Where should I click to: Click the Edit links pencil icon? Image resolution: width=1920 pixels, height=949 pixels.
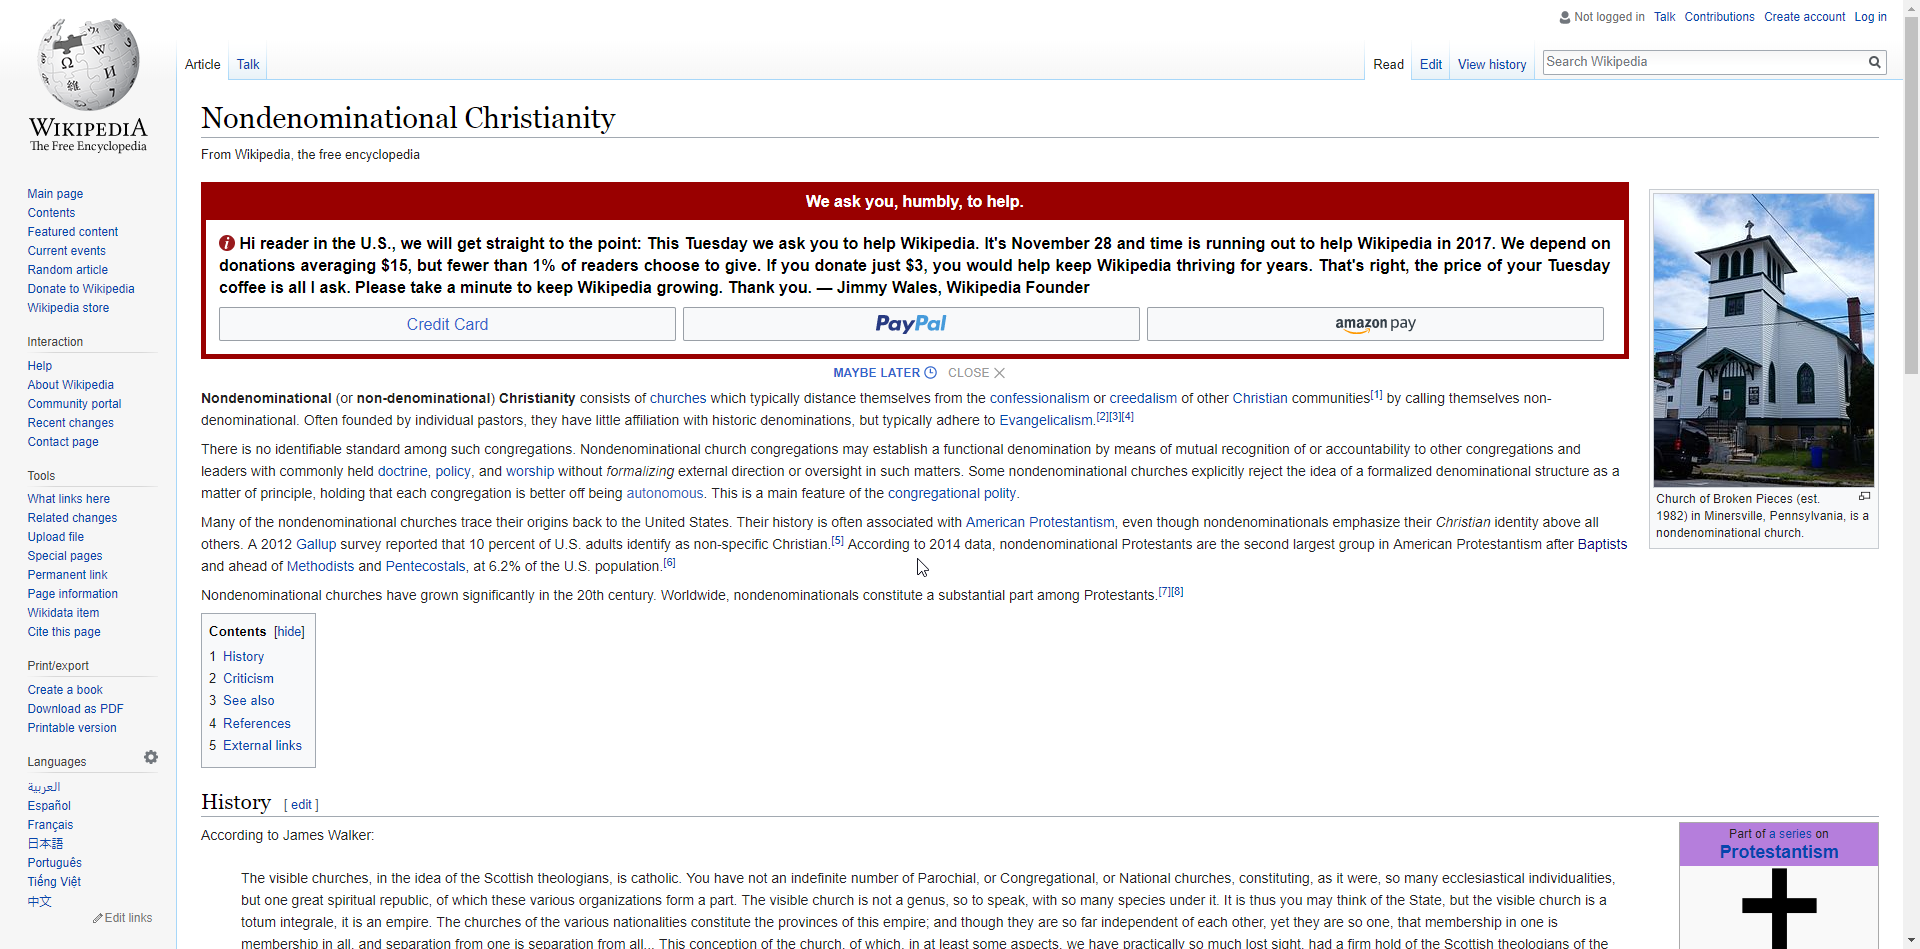click(98, 918)
